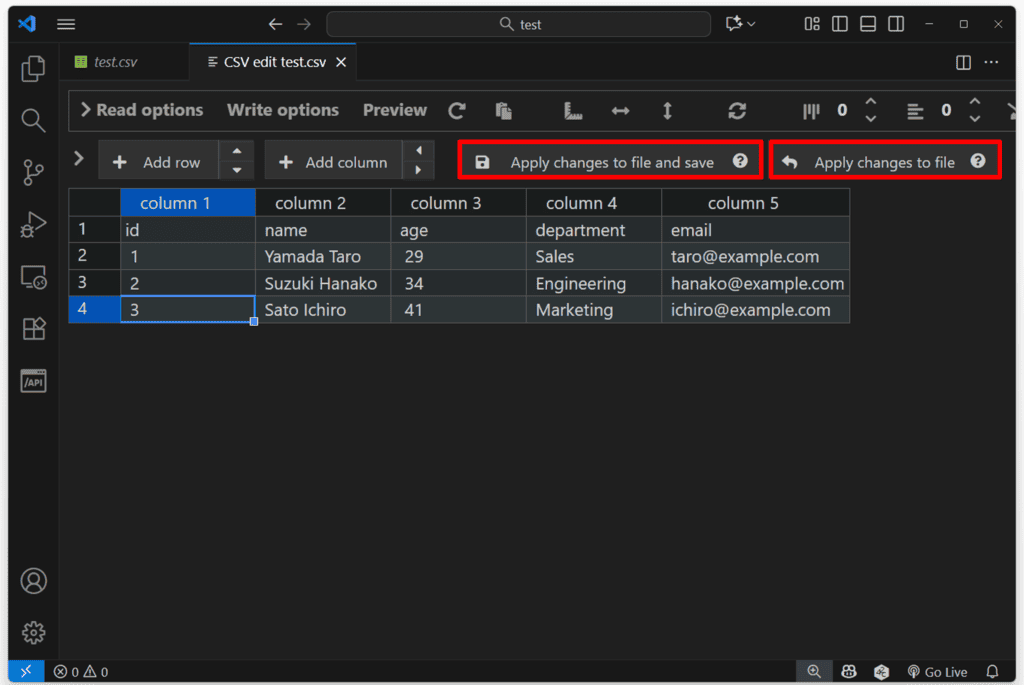Screen dimensions: 1024x685
Task: Click the paste clipboard icon in CSV toolbar
Action: click(x=503, y=111)
